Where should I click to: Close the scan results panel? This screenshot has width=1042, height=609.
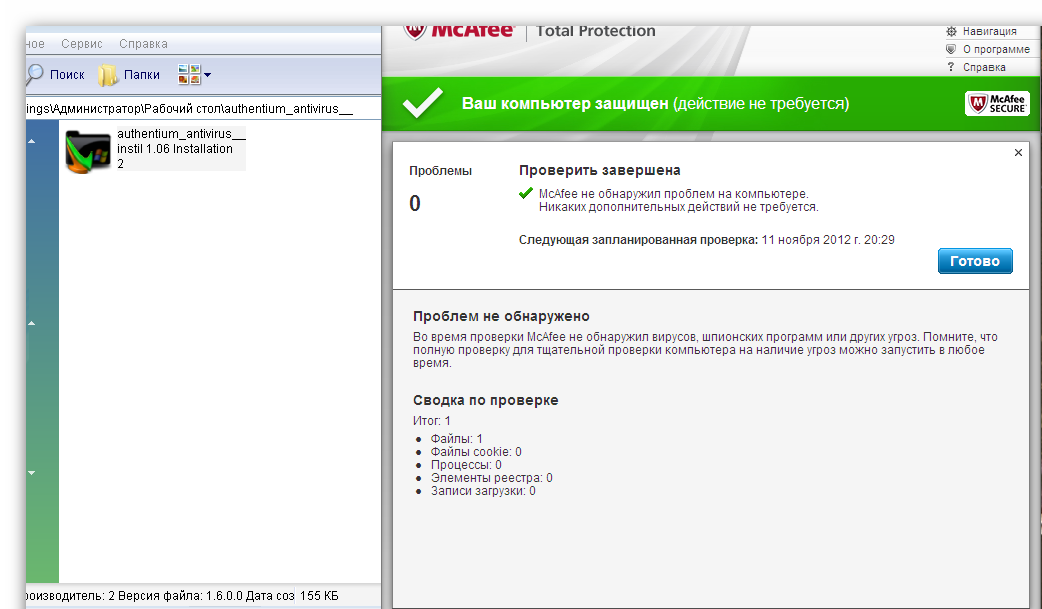1018,153
